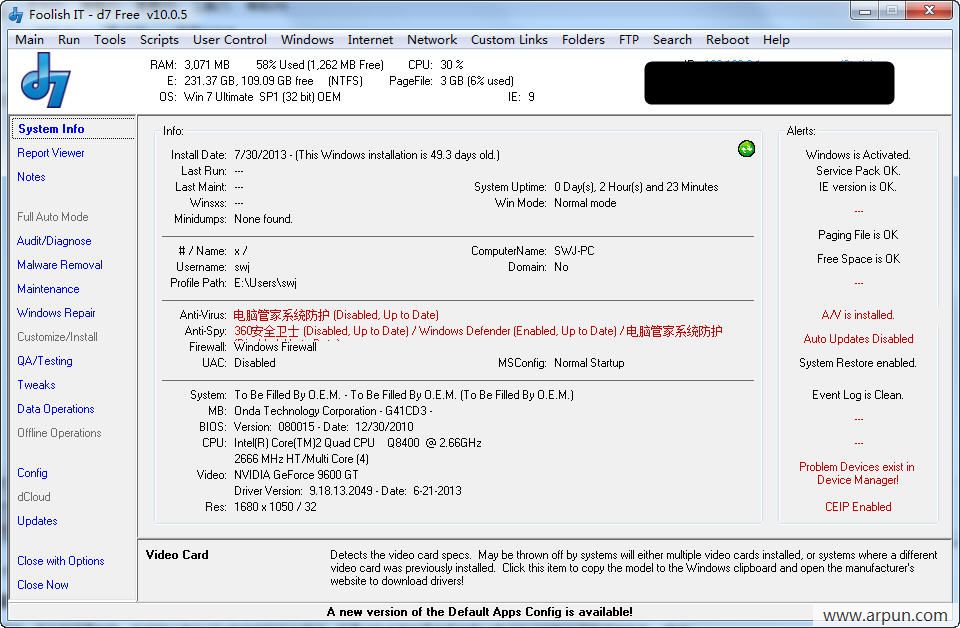
Task: Open the Help menu
Action: tap(776, 40)
